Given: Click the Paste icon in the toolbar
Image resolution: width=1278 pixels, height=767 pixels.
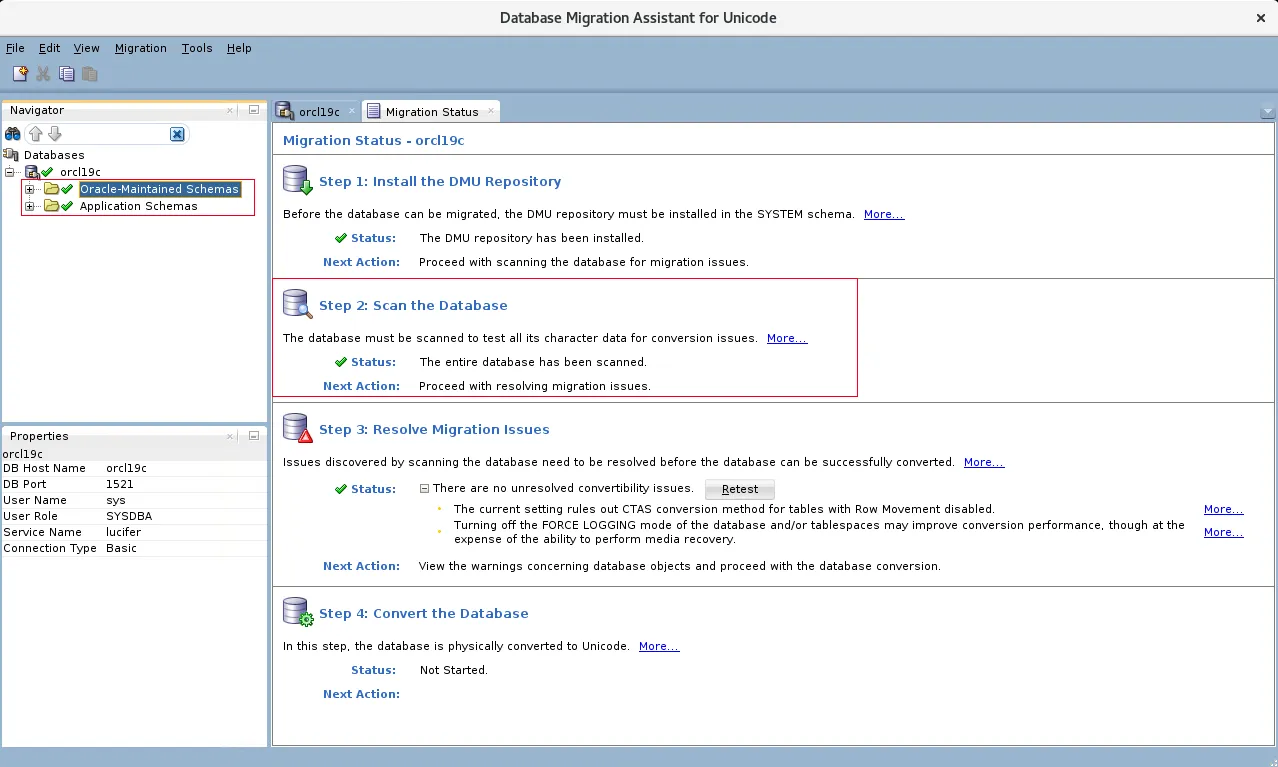Looking at the screenshot, I should click(x=89, y=73).
